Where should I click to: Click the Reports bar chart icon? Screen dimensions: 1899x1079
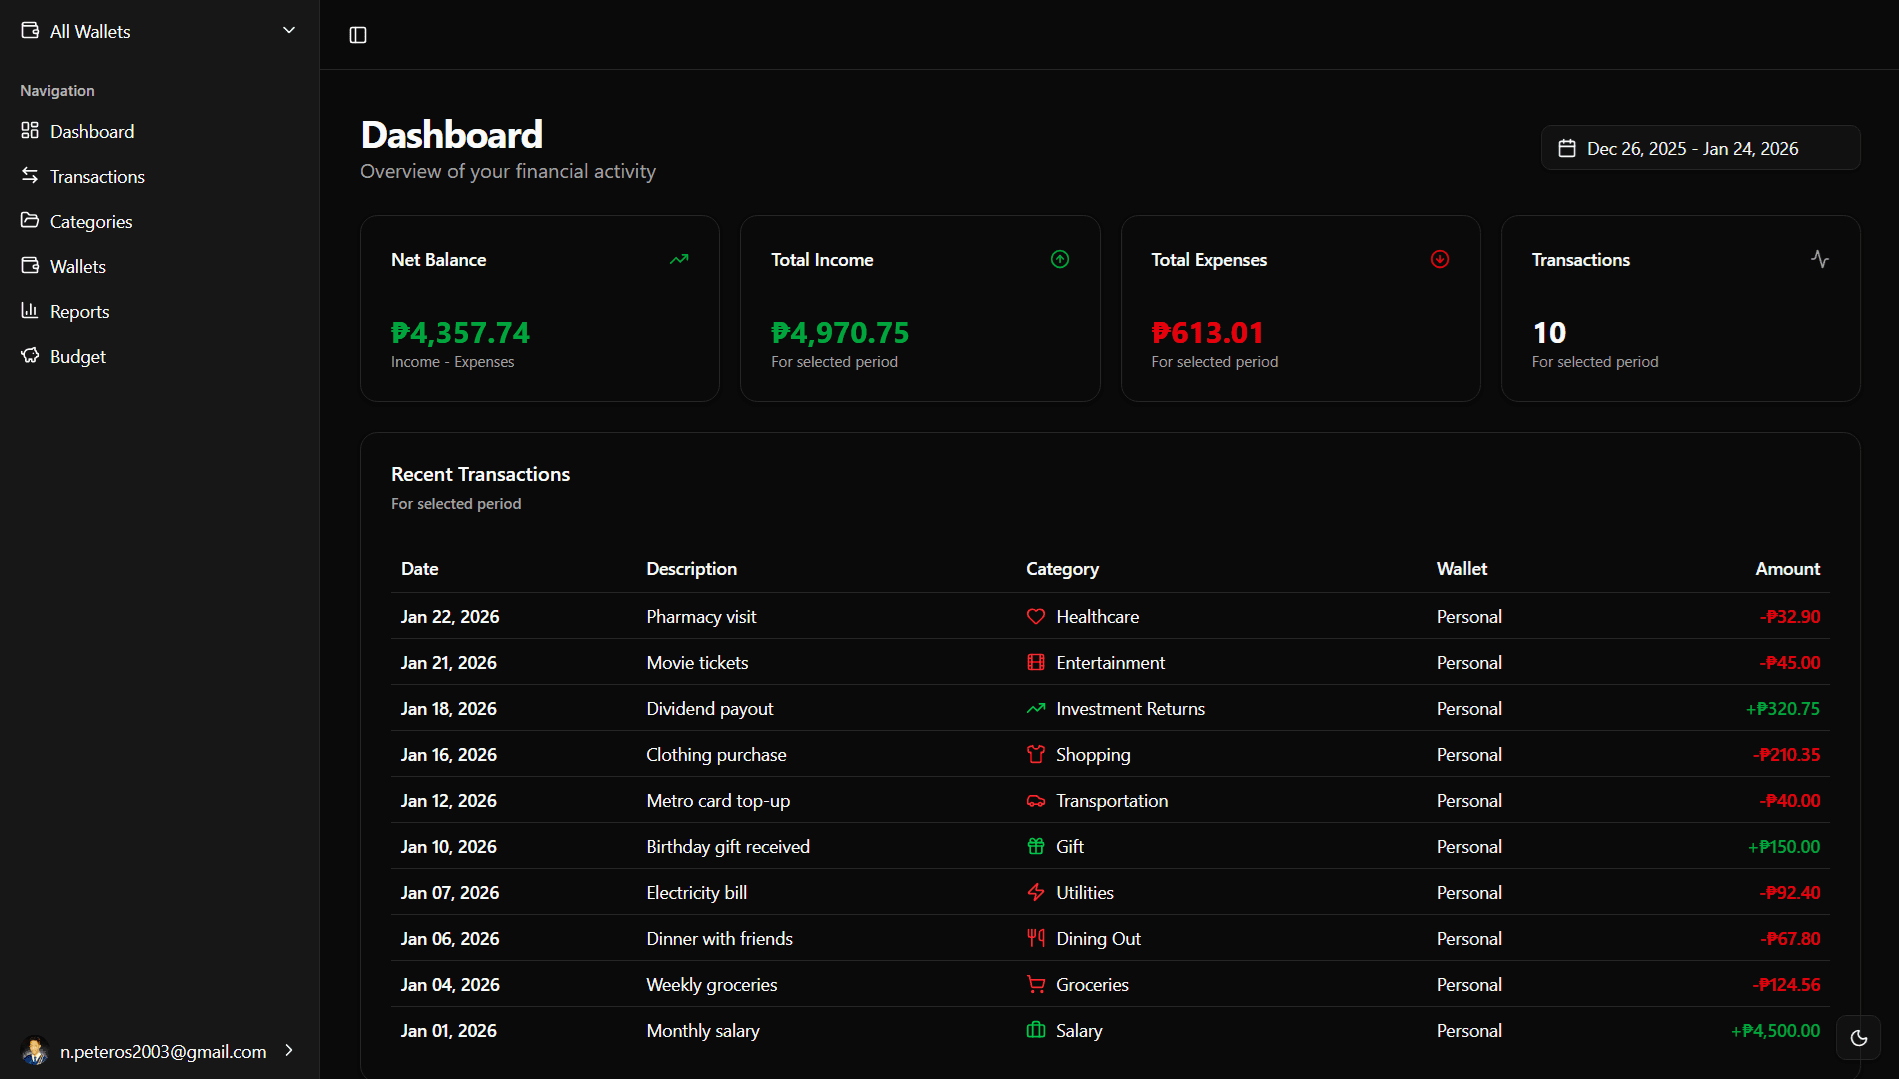pyautogui.click(x=30, y=310)
